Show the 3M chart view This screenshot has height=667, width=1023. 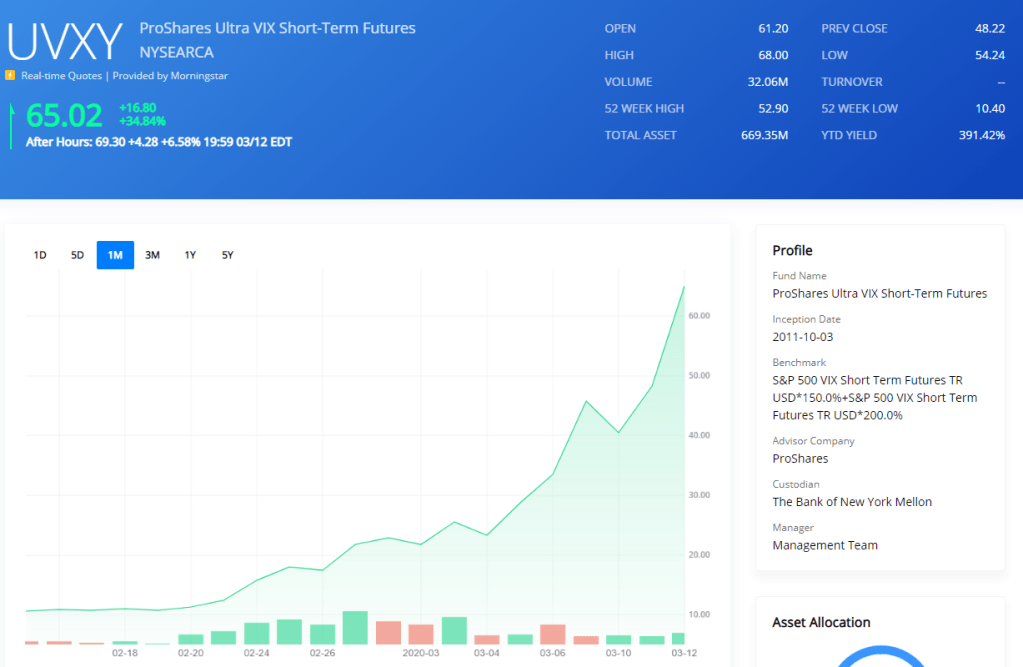click(x=152, y=255)
